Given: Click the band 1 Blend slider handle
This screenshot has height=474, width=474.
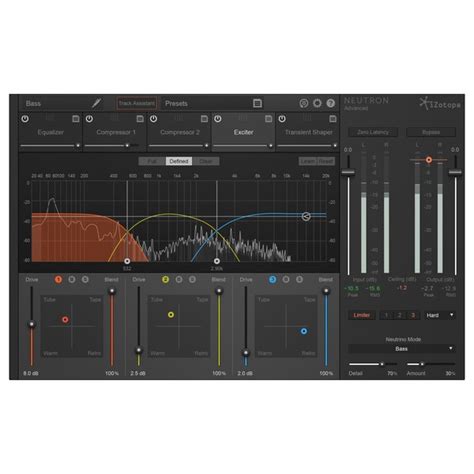Looking at the screenshot, I should click(x=112, y=291).
